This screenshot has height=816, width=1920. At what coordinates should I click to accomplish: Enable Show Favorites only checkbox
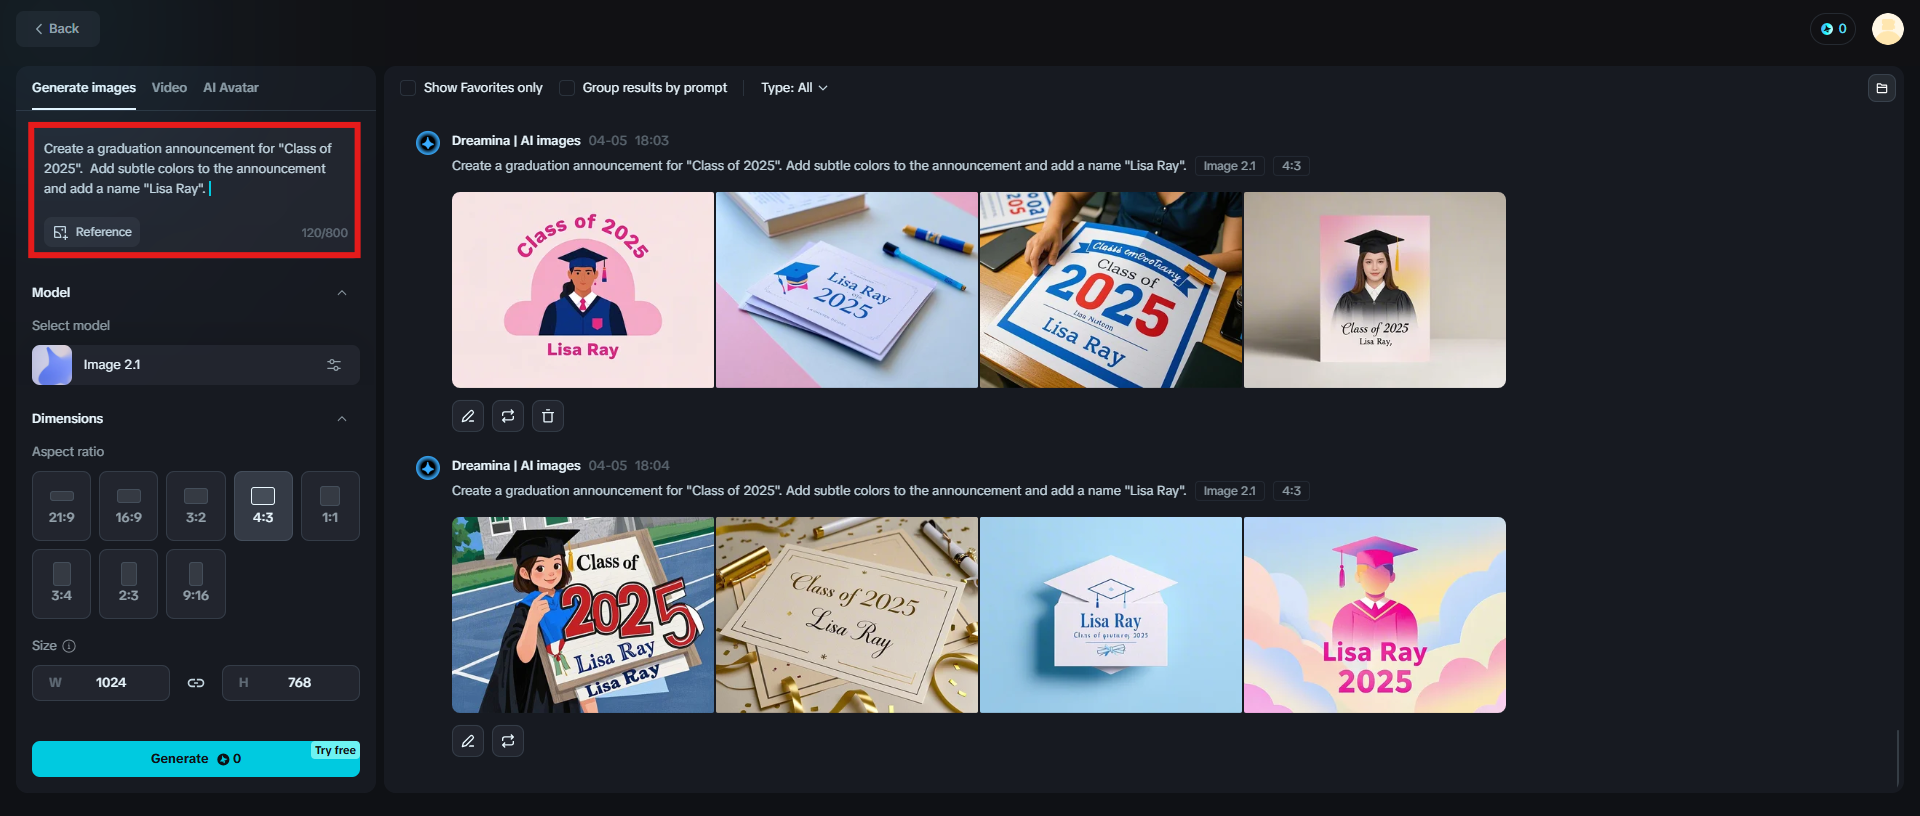(408, 88)
